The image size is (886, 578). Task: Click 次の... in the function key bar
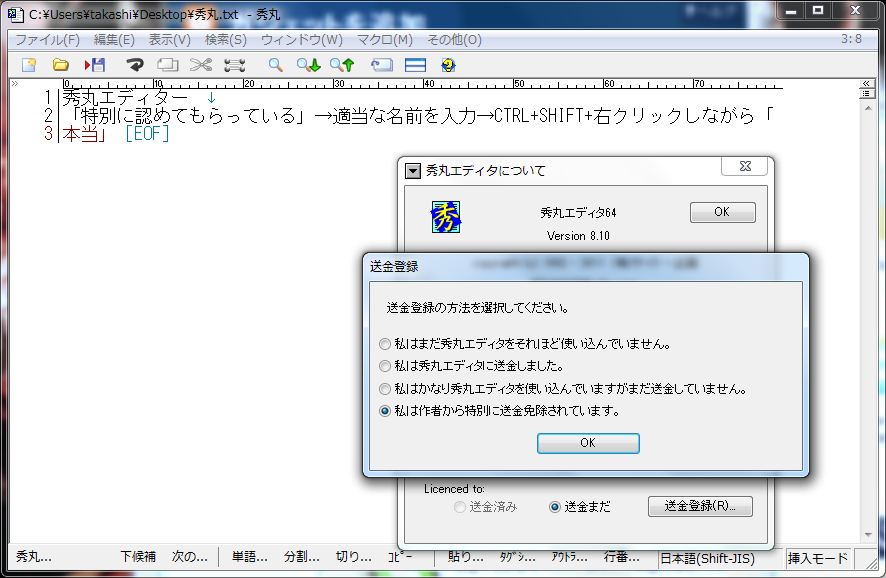pos(189,557)
